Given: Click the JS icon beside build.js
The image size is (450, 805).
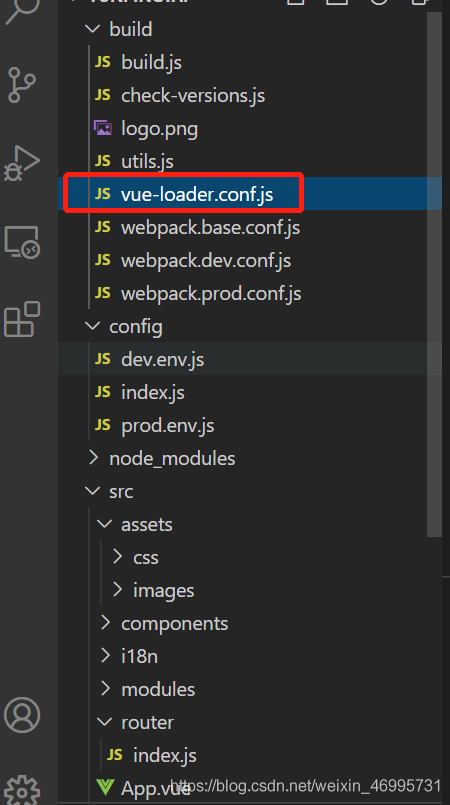Looking at the screenshot, I should (x=103, y=62).
